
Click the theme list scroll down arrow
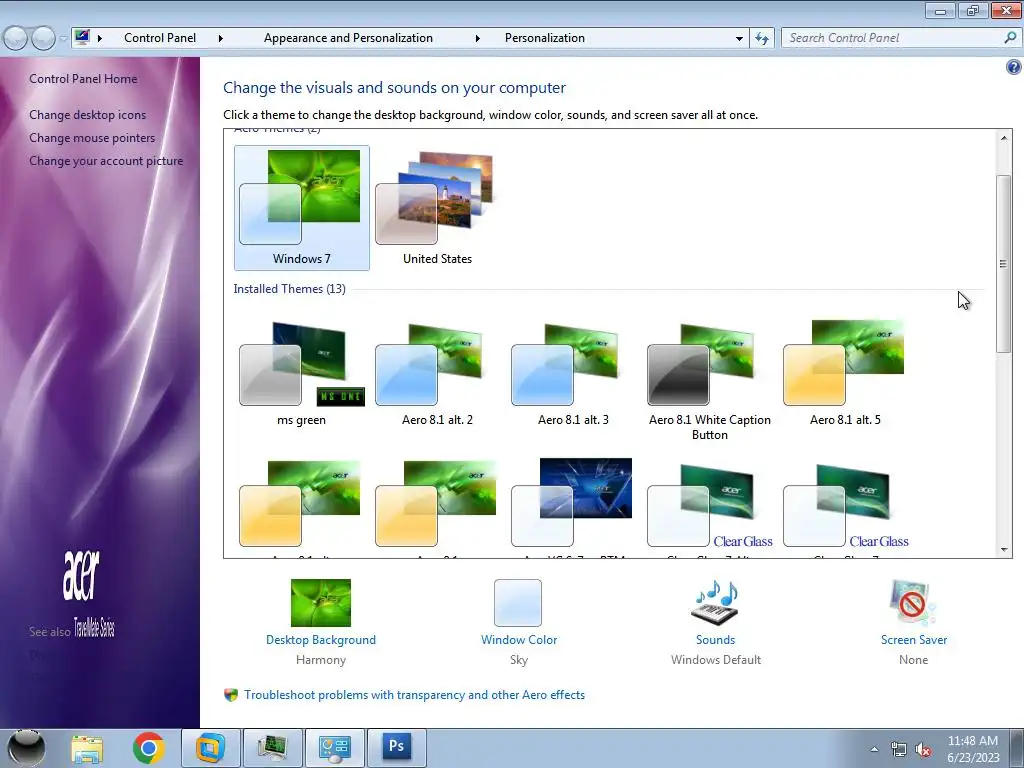[x=1004, y=550]
